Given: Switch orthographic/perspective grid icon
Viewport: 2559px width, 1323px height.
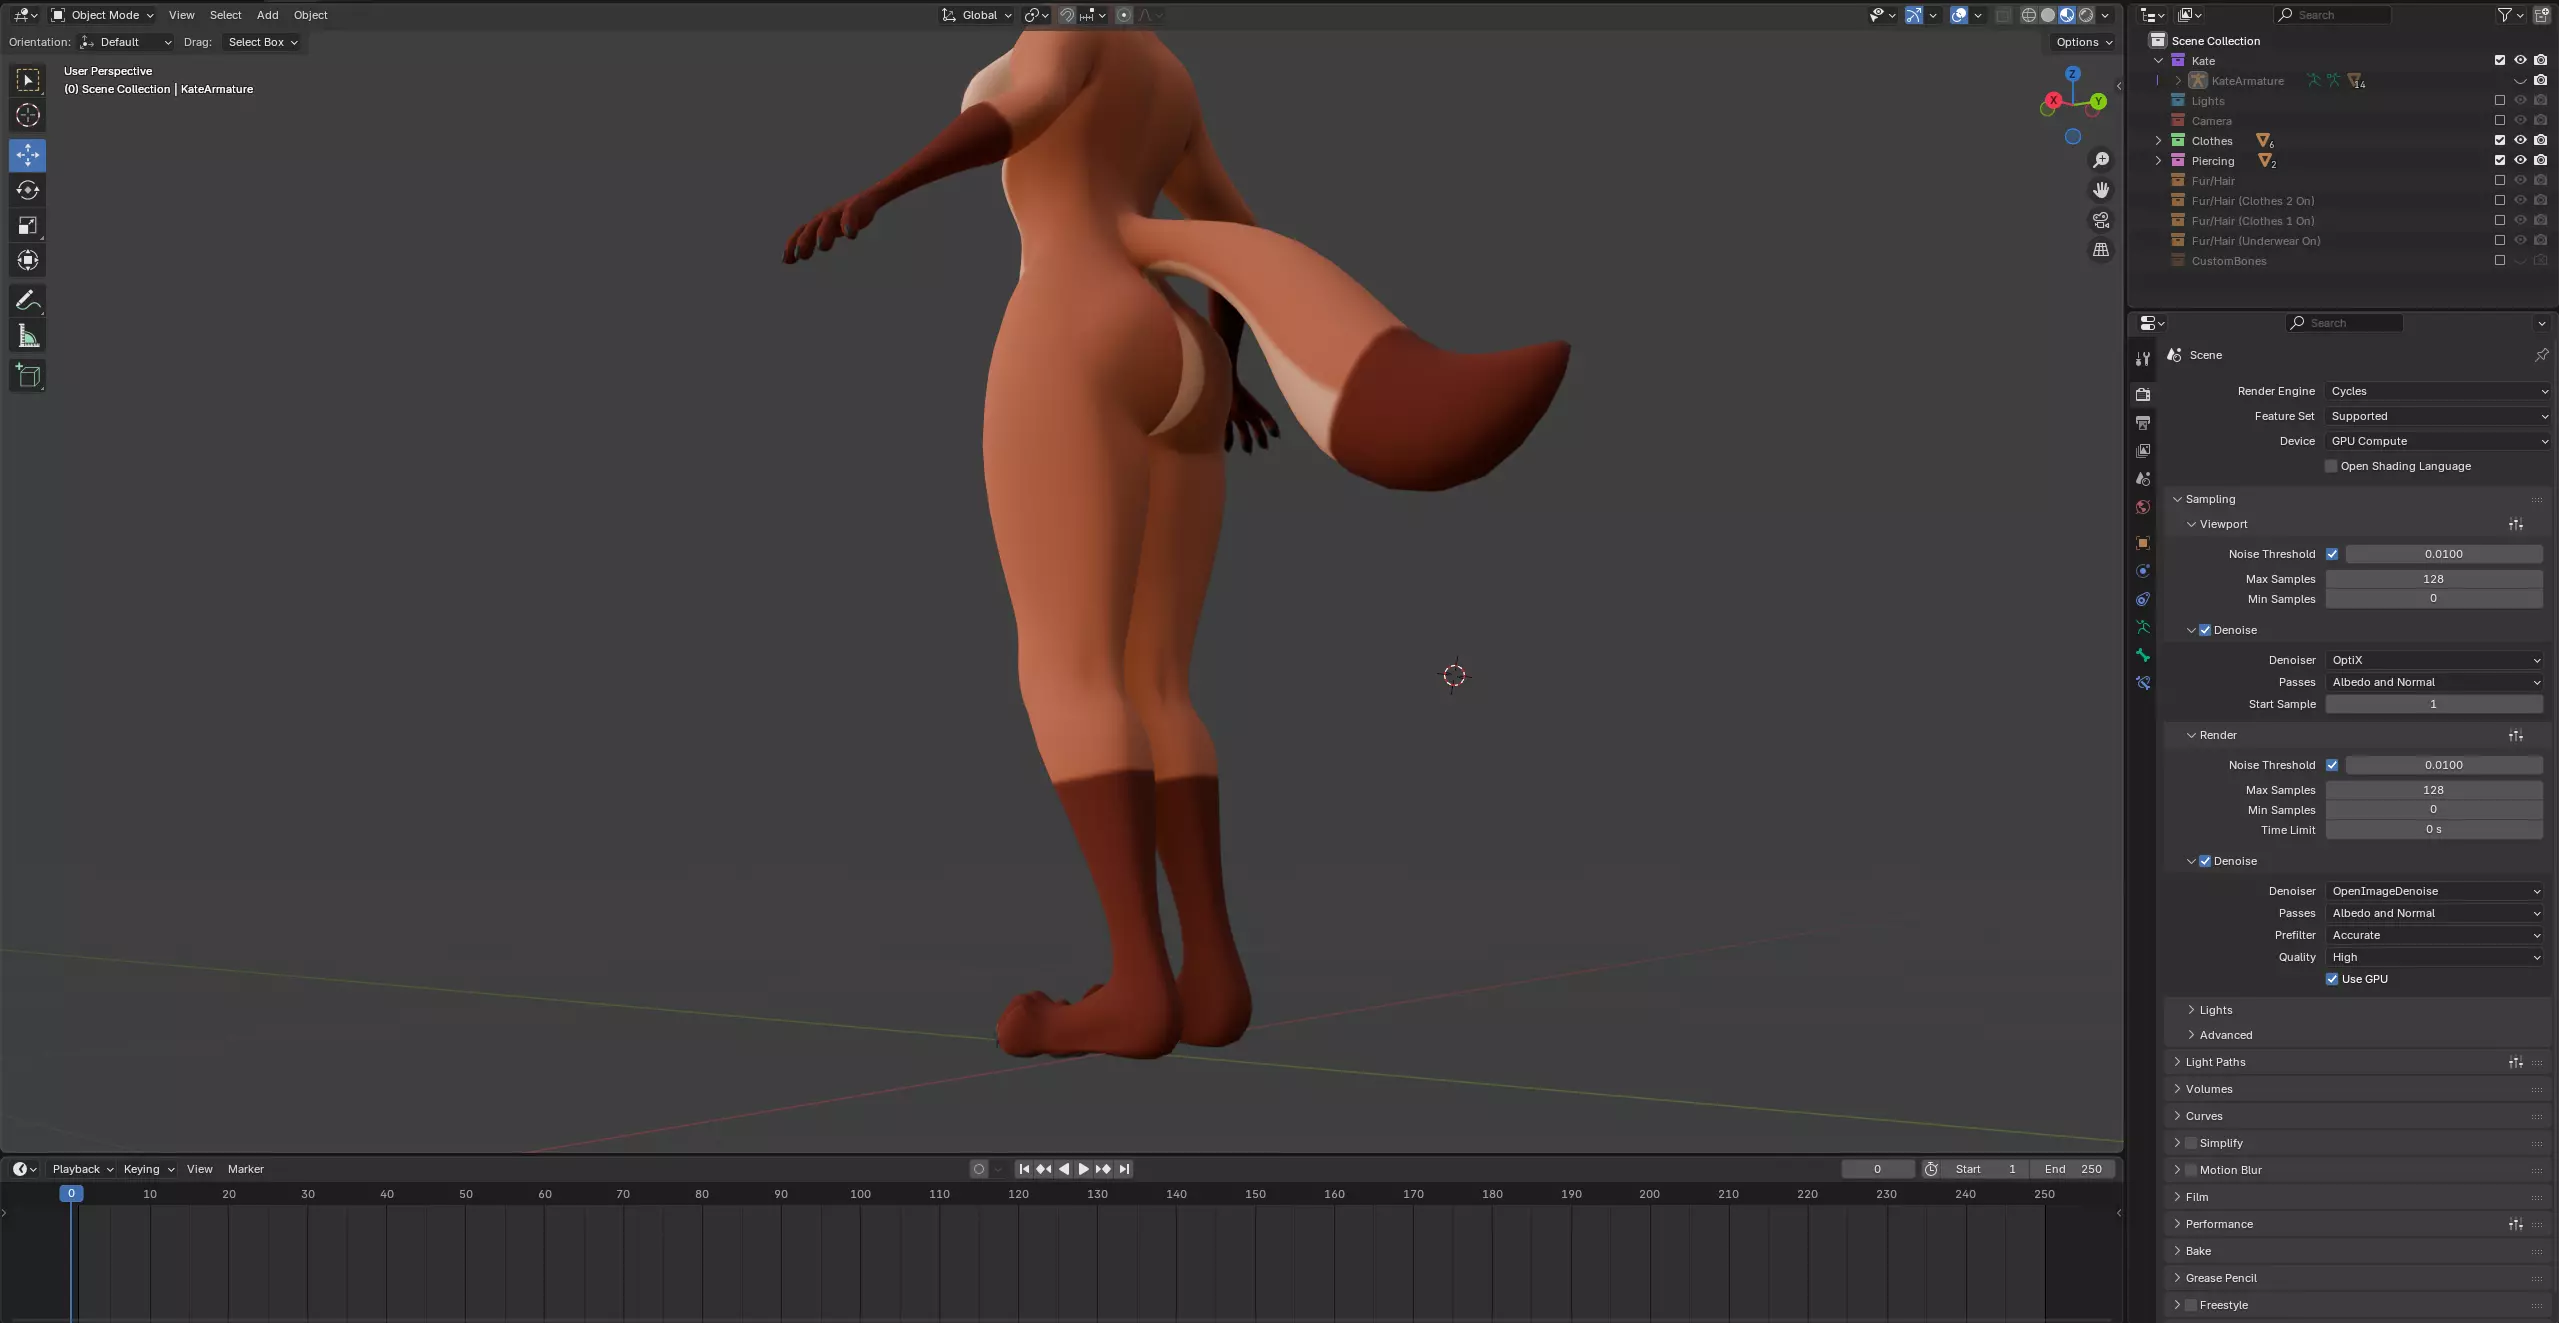Looking at the screenshot, I should coord(2101,250).
